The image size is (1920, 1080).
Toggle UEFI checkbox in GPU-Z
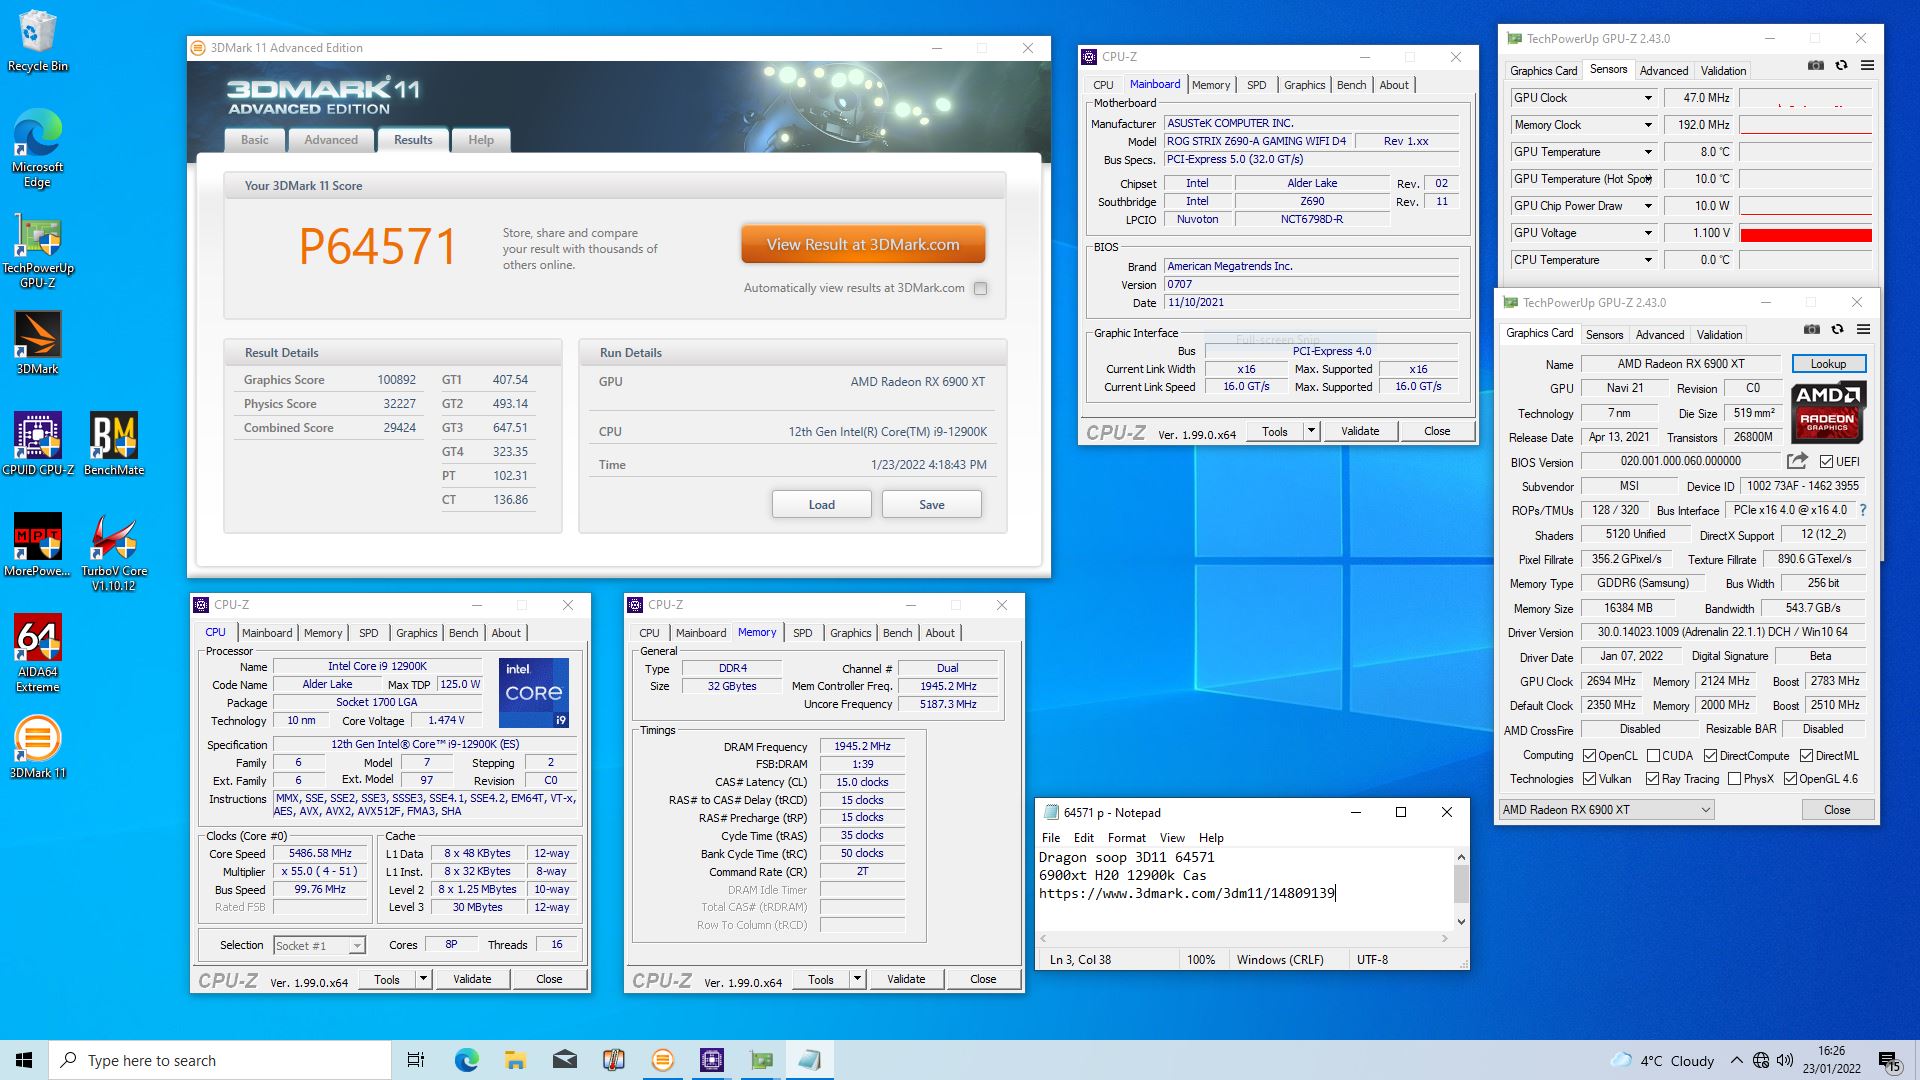[1826, 462]
